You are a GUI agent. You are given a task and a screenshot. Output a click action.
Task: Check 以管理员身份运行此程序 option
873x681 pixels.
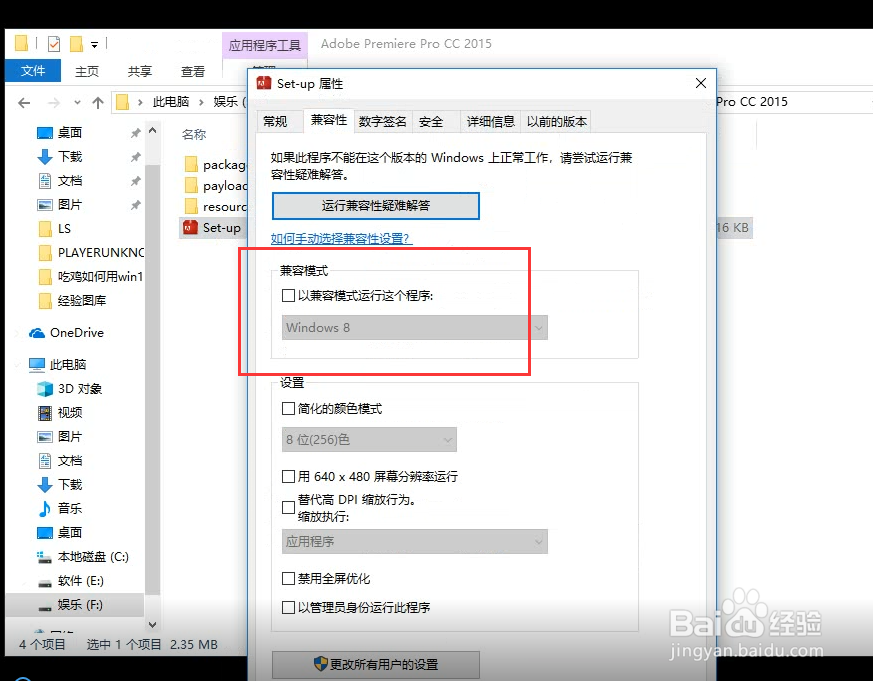coord(288,607)
